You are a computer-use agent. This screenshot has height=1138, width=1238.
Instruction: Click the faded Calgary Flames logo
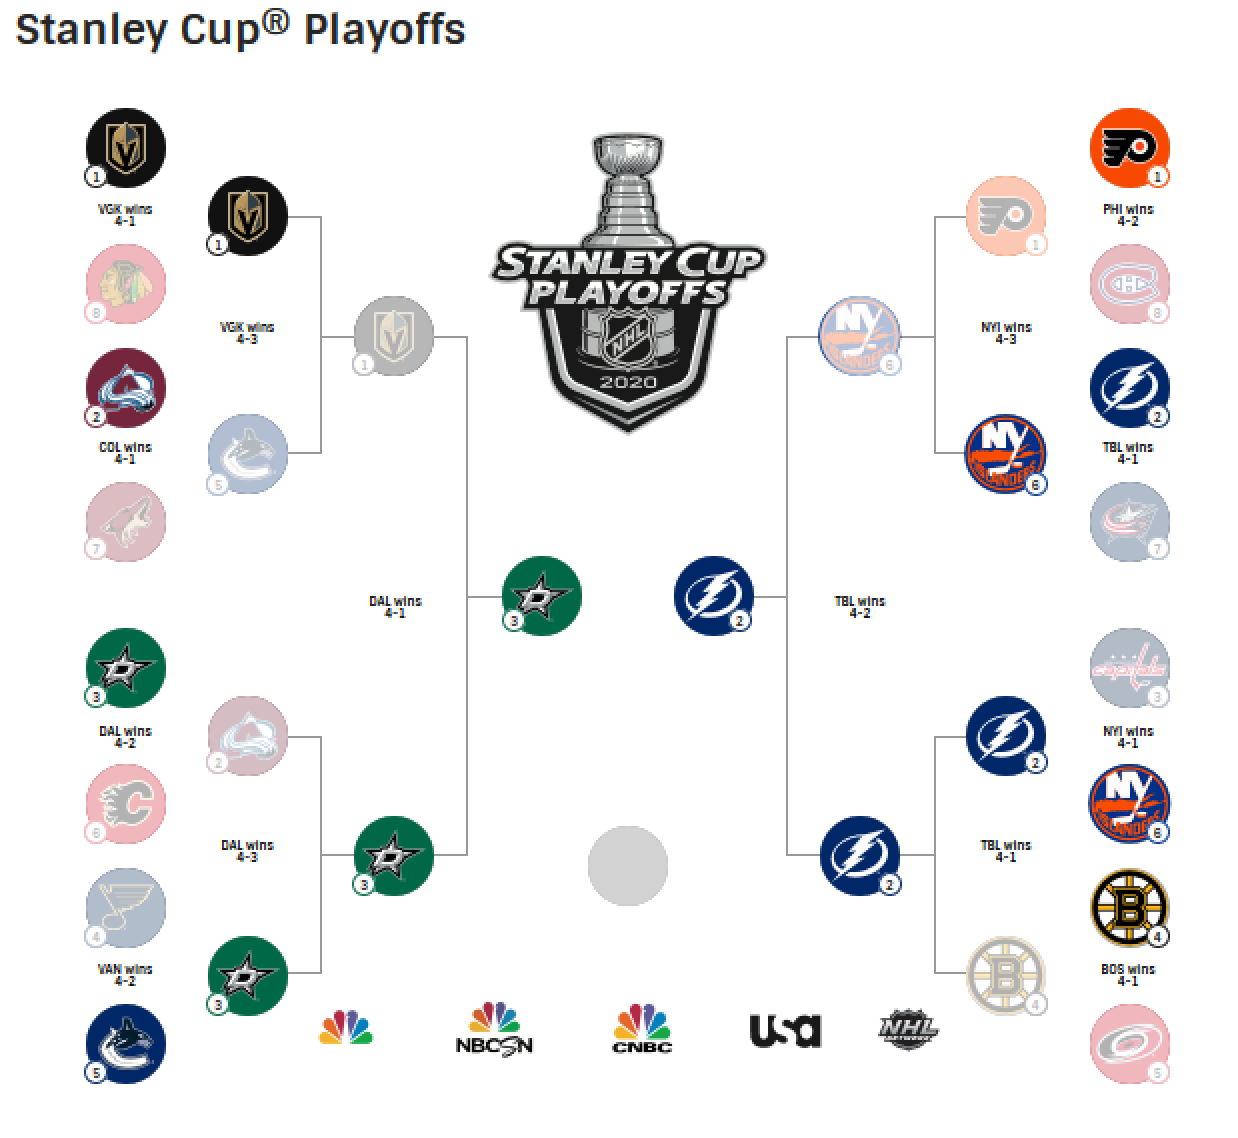(126, 805)
